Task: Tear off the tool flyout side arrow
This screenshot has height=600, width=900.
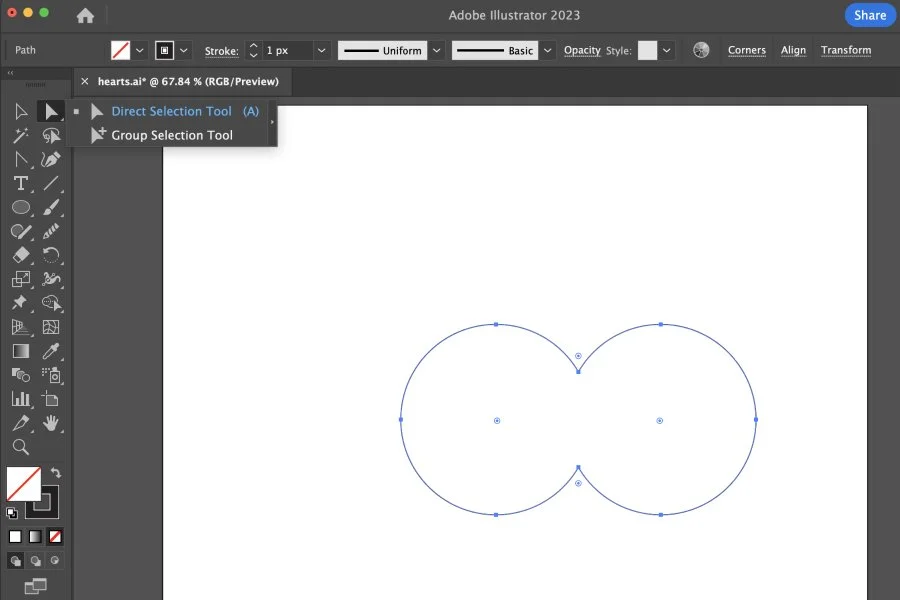Action: [x=272, y=122]
